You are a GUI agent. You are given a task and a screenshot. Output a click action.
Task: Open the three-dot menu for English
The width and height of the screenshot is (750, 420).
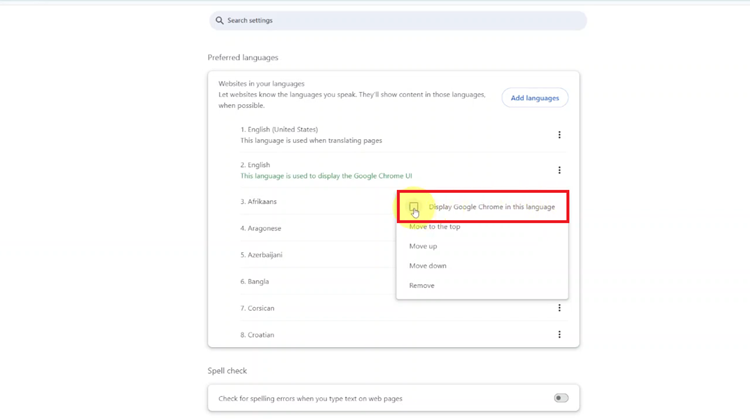pyautogui.click(x=559, y=170)
